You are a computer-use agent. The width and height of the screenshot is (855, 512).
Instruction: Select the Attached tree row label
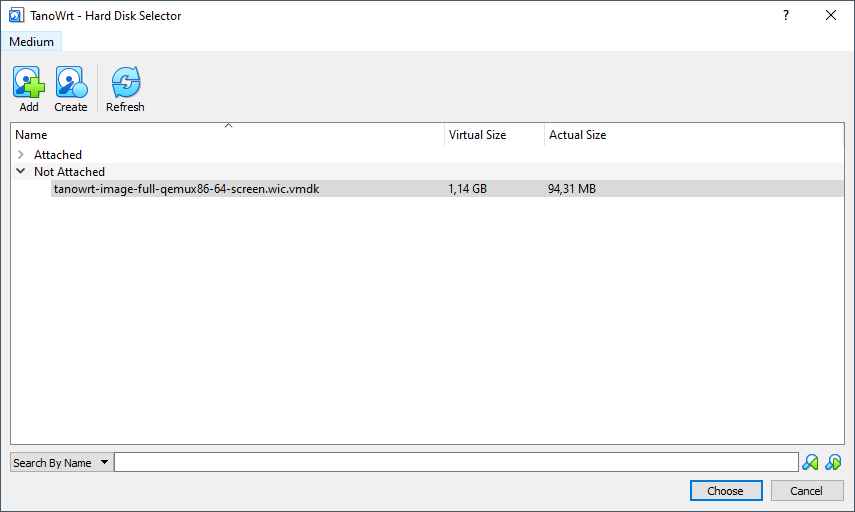pyautogui.click(x=58, y=155)
